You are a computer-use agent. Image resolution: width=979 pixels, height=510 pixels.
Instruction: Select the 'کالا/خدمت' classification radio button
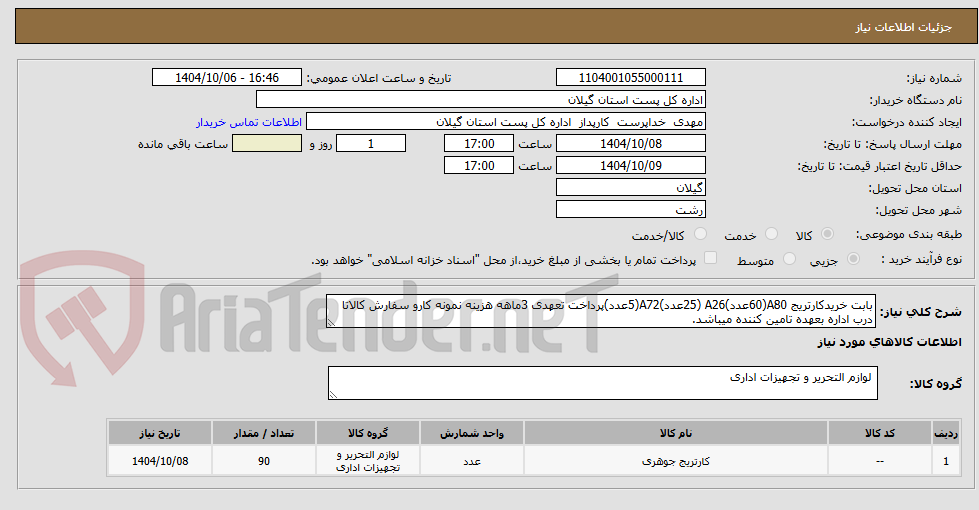coord(701,234)
